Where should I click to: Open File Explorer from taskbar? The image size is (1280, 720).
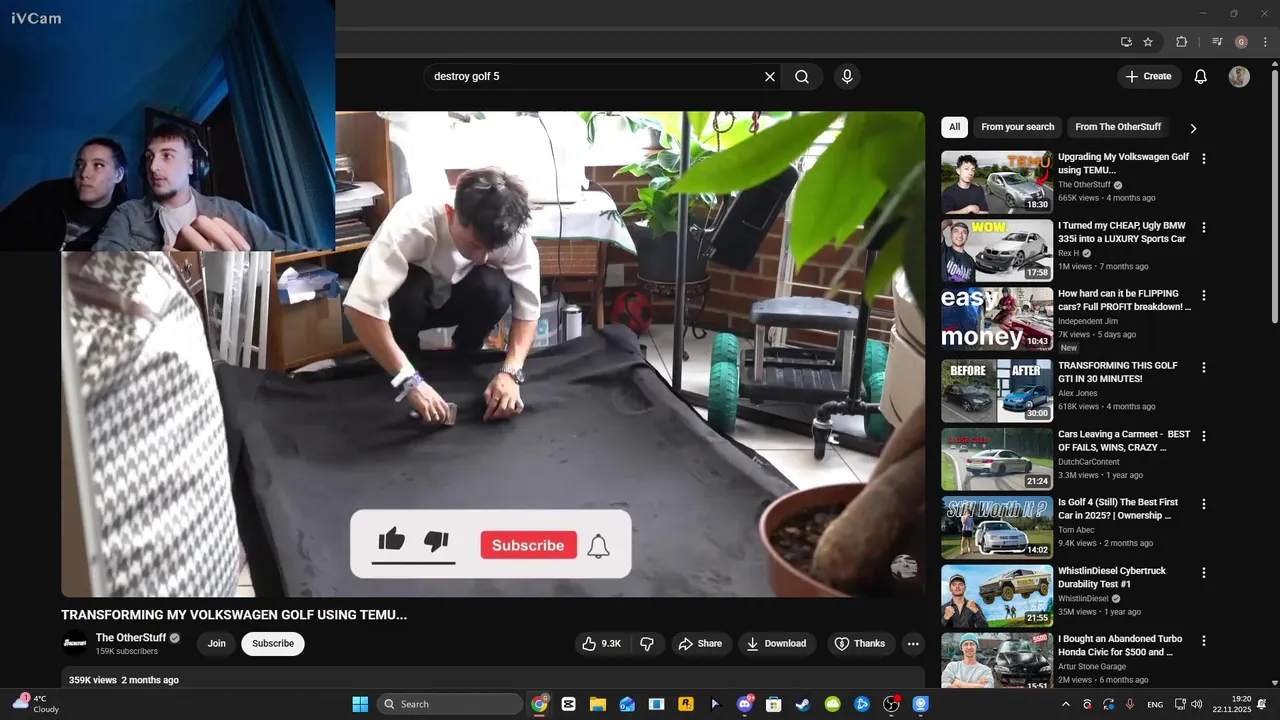[598, 704]
